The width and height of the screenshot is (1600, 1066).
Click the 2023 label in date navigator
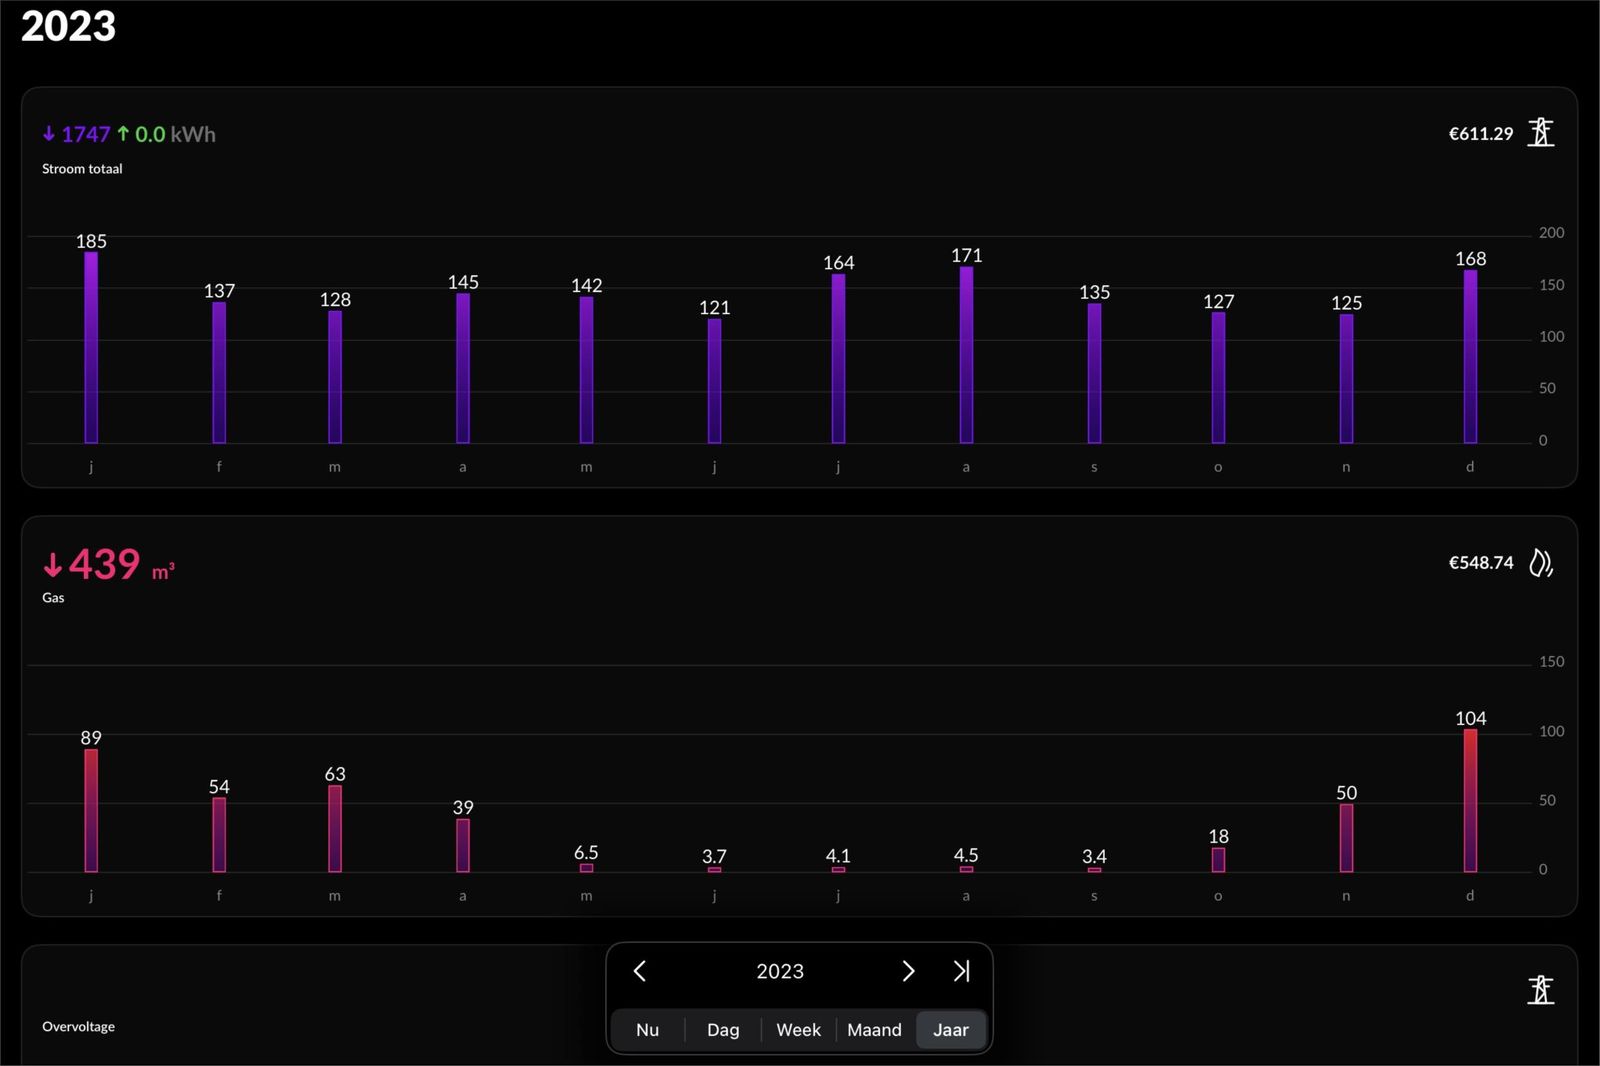[780, 971]
